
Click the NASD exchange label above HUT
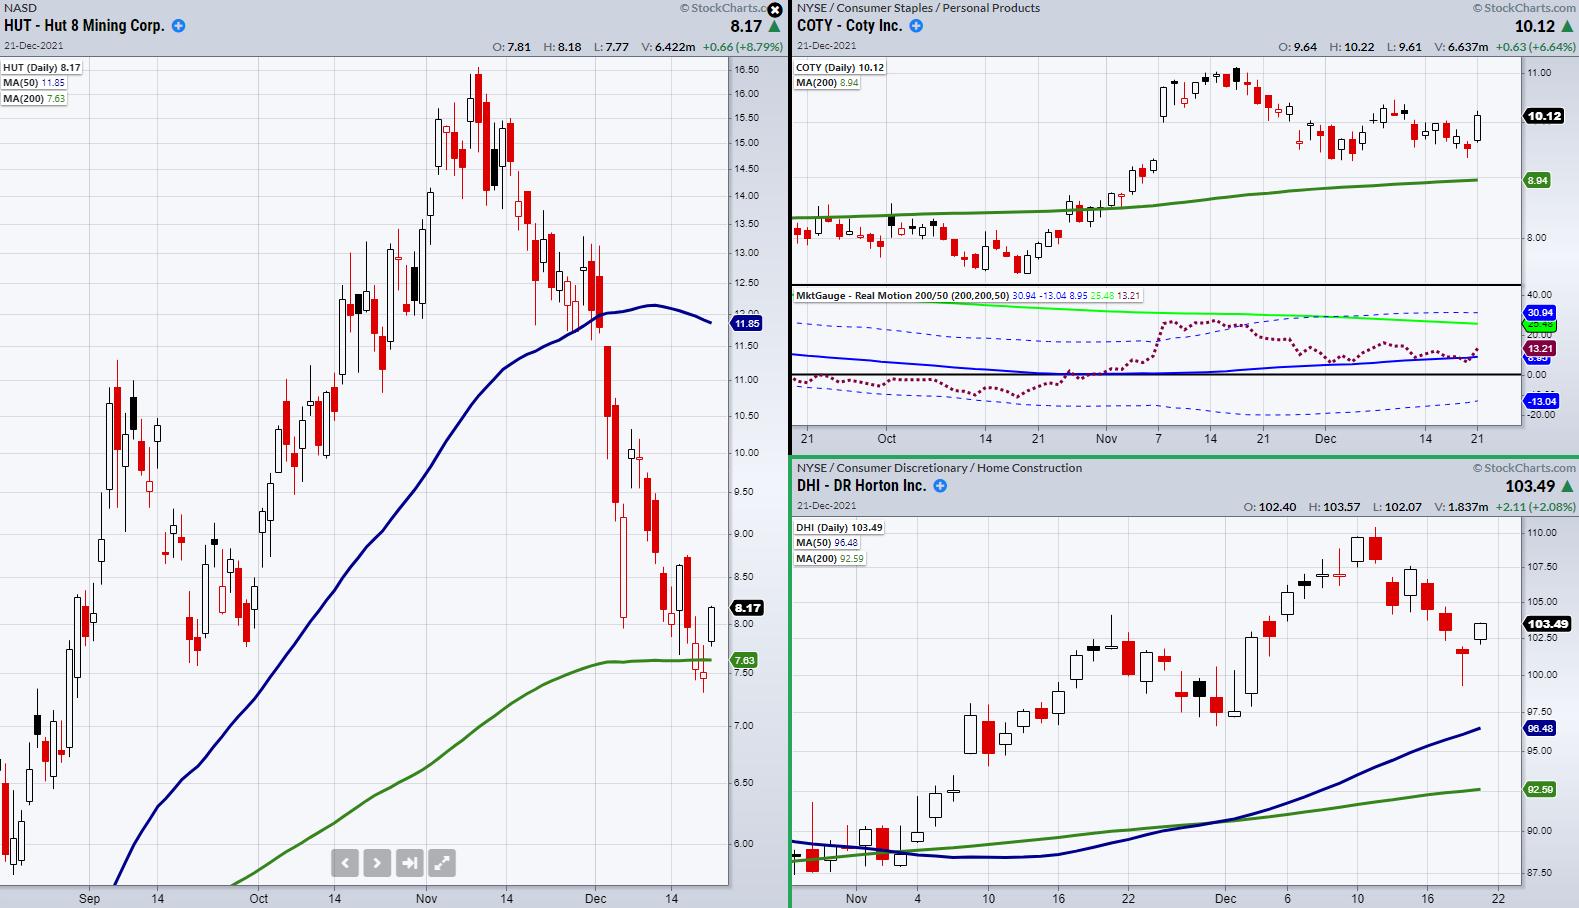(x=20, y=8)
